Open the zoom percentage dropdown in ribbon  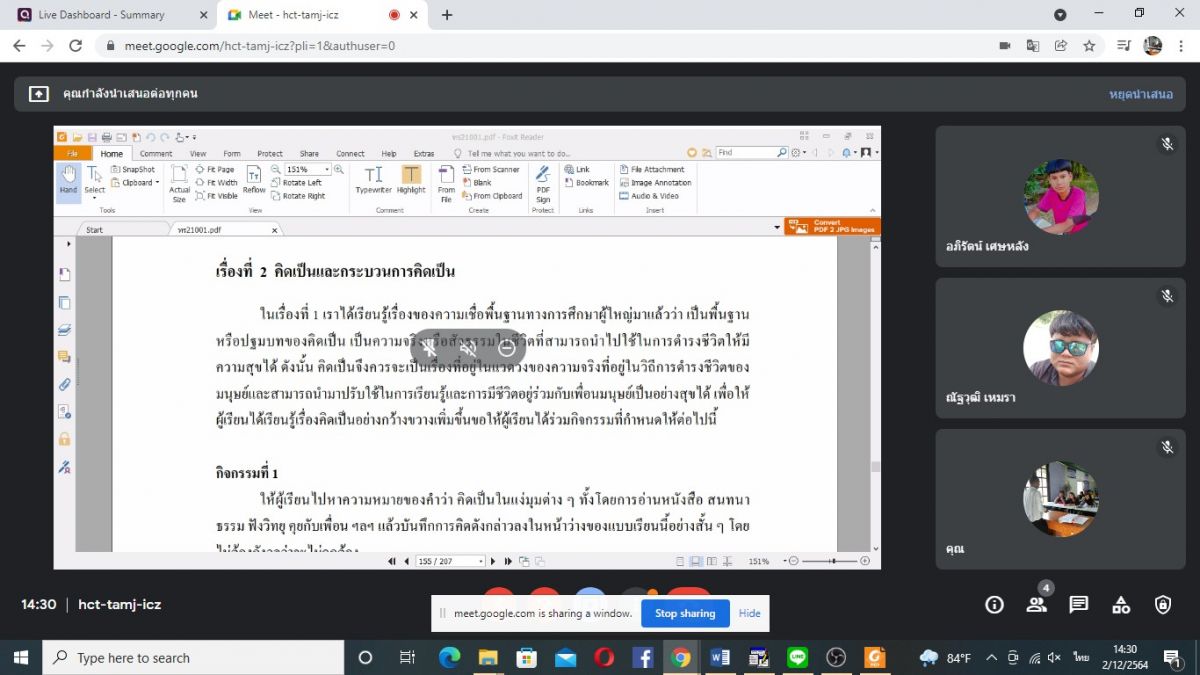click(326, 170)
